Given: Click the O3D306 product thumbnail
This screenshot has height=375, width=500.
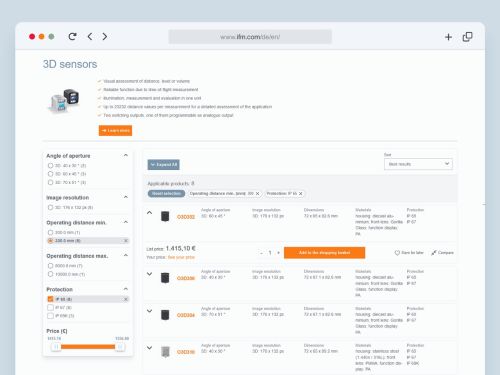Looking at the screenshot, I should (x=165, y=278).
